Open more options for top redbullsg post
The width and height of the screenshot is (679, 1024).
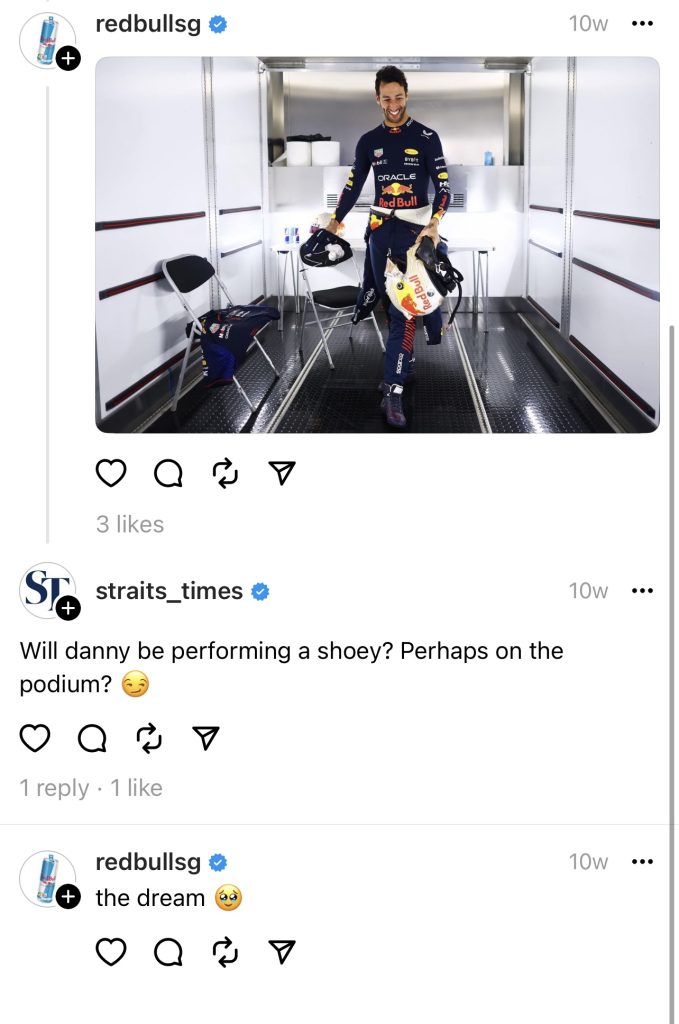642,24
